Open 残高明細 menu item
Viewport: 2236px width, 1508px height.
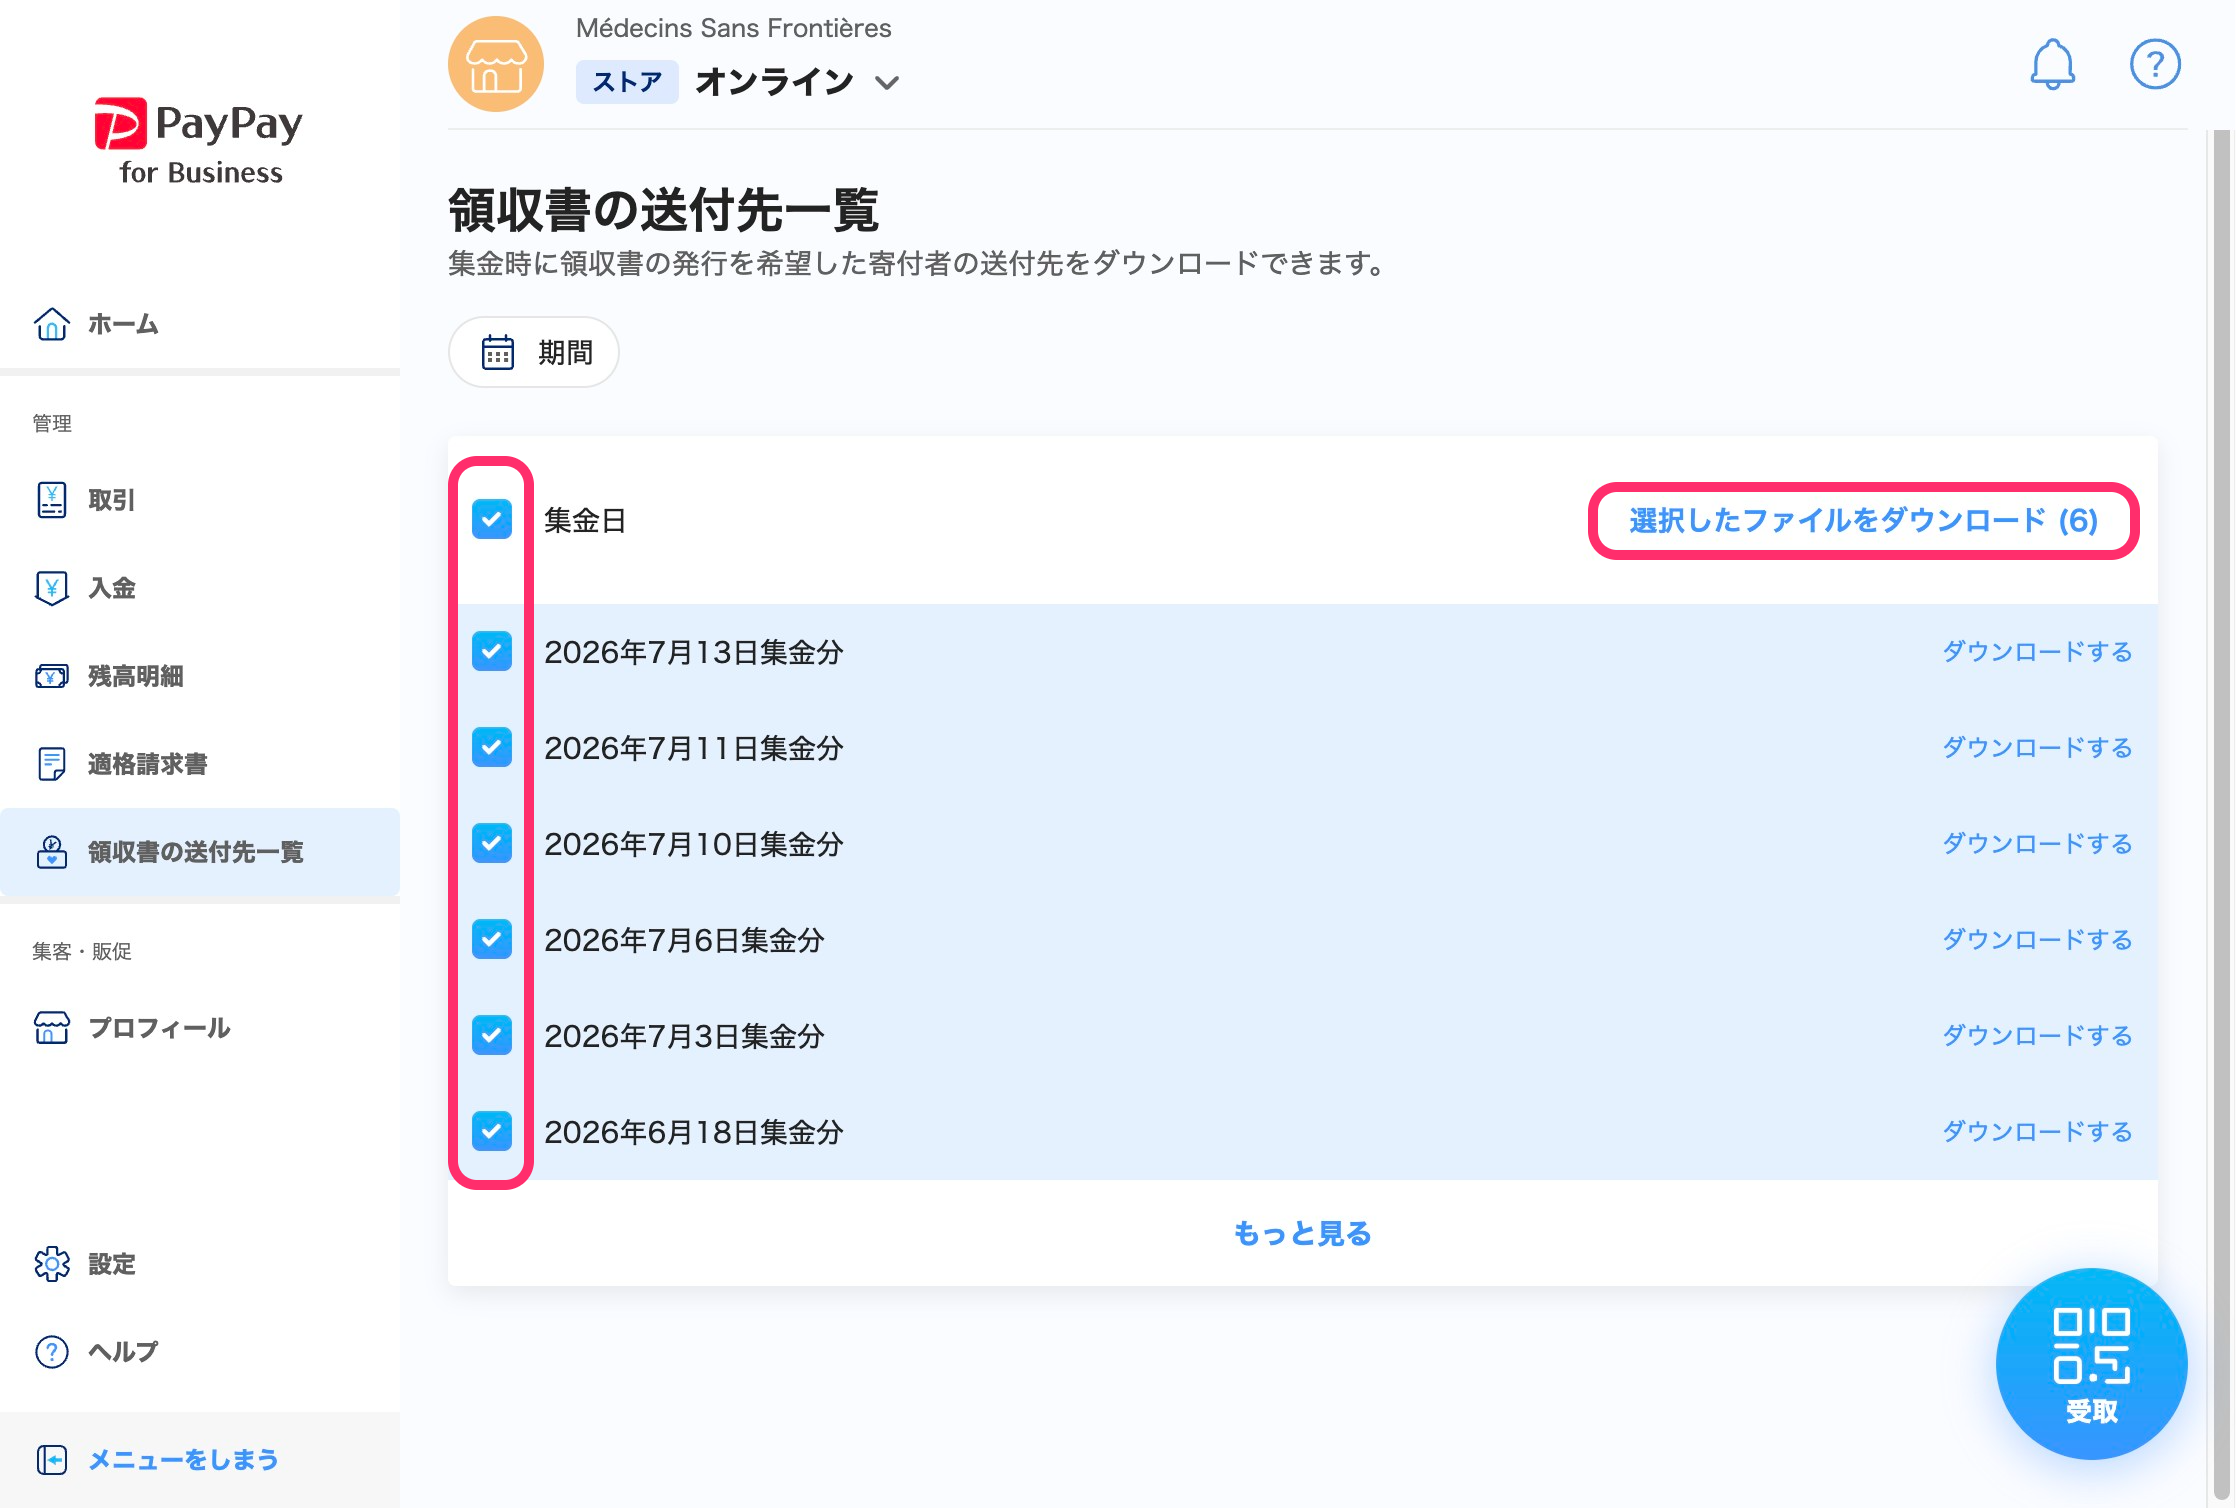pyautogui.click(x=200, y=676)
